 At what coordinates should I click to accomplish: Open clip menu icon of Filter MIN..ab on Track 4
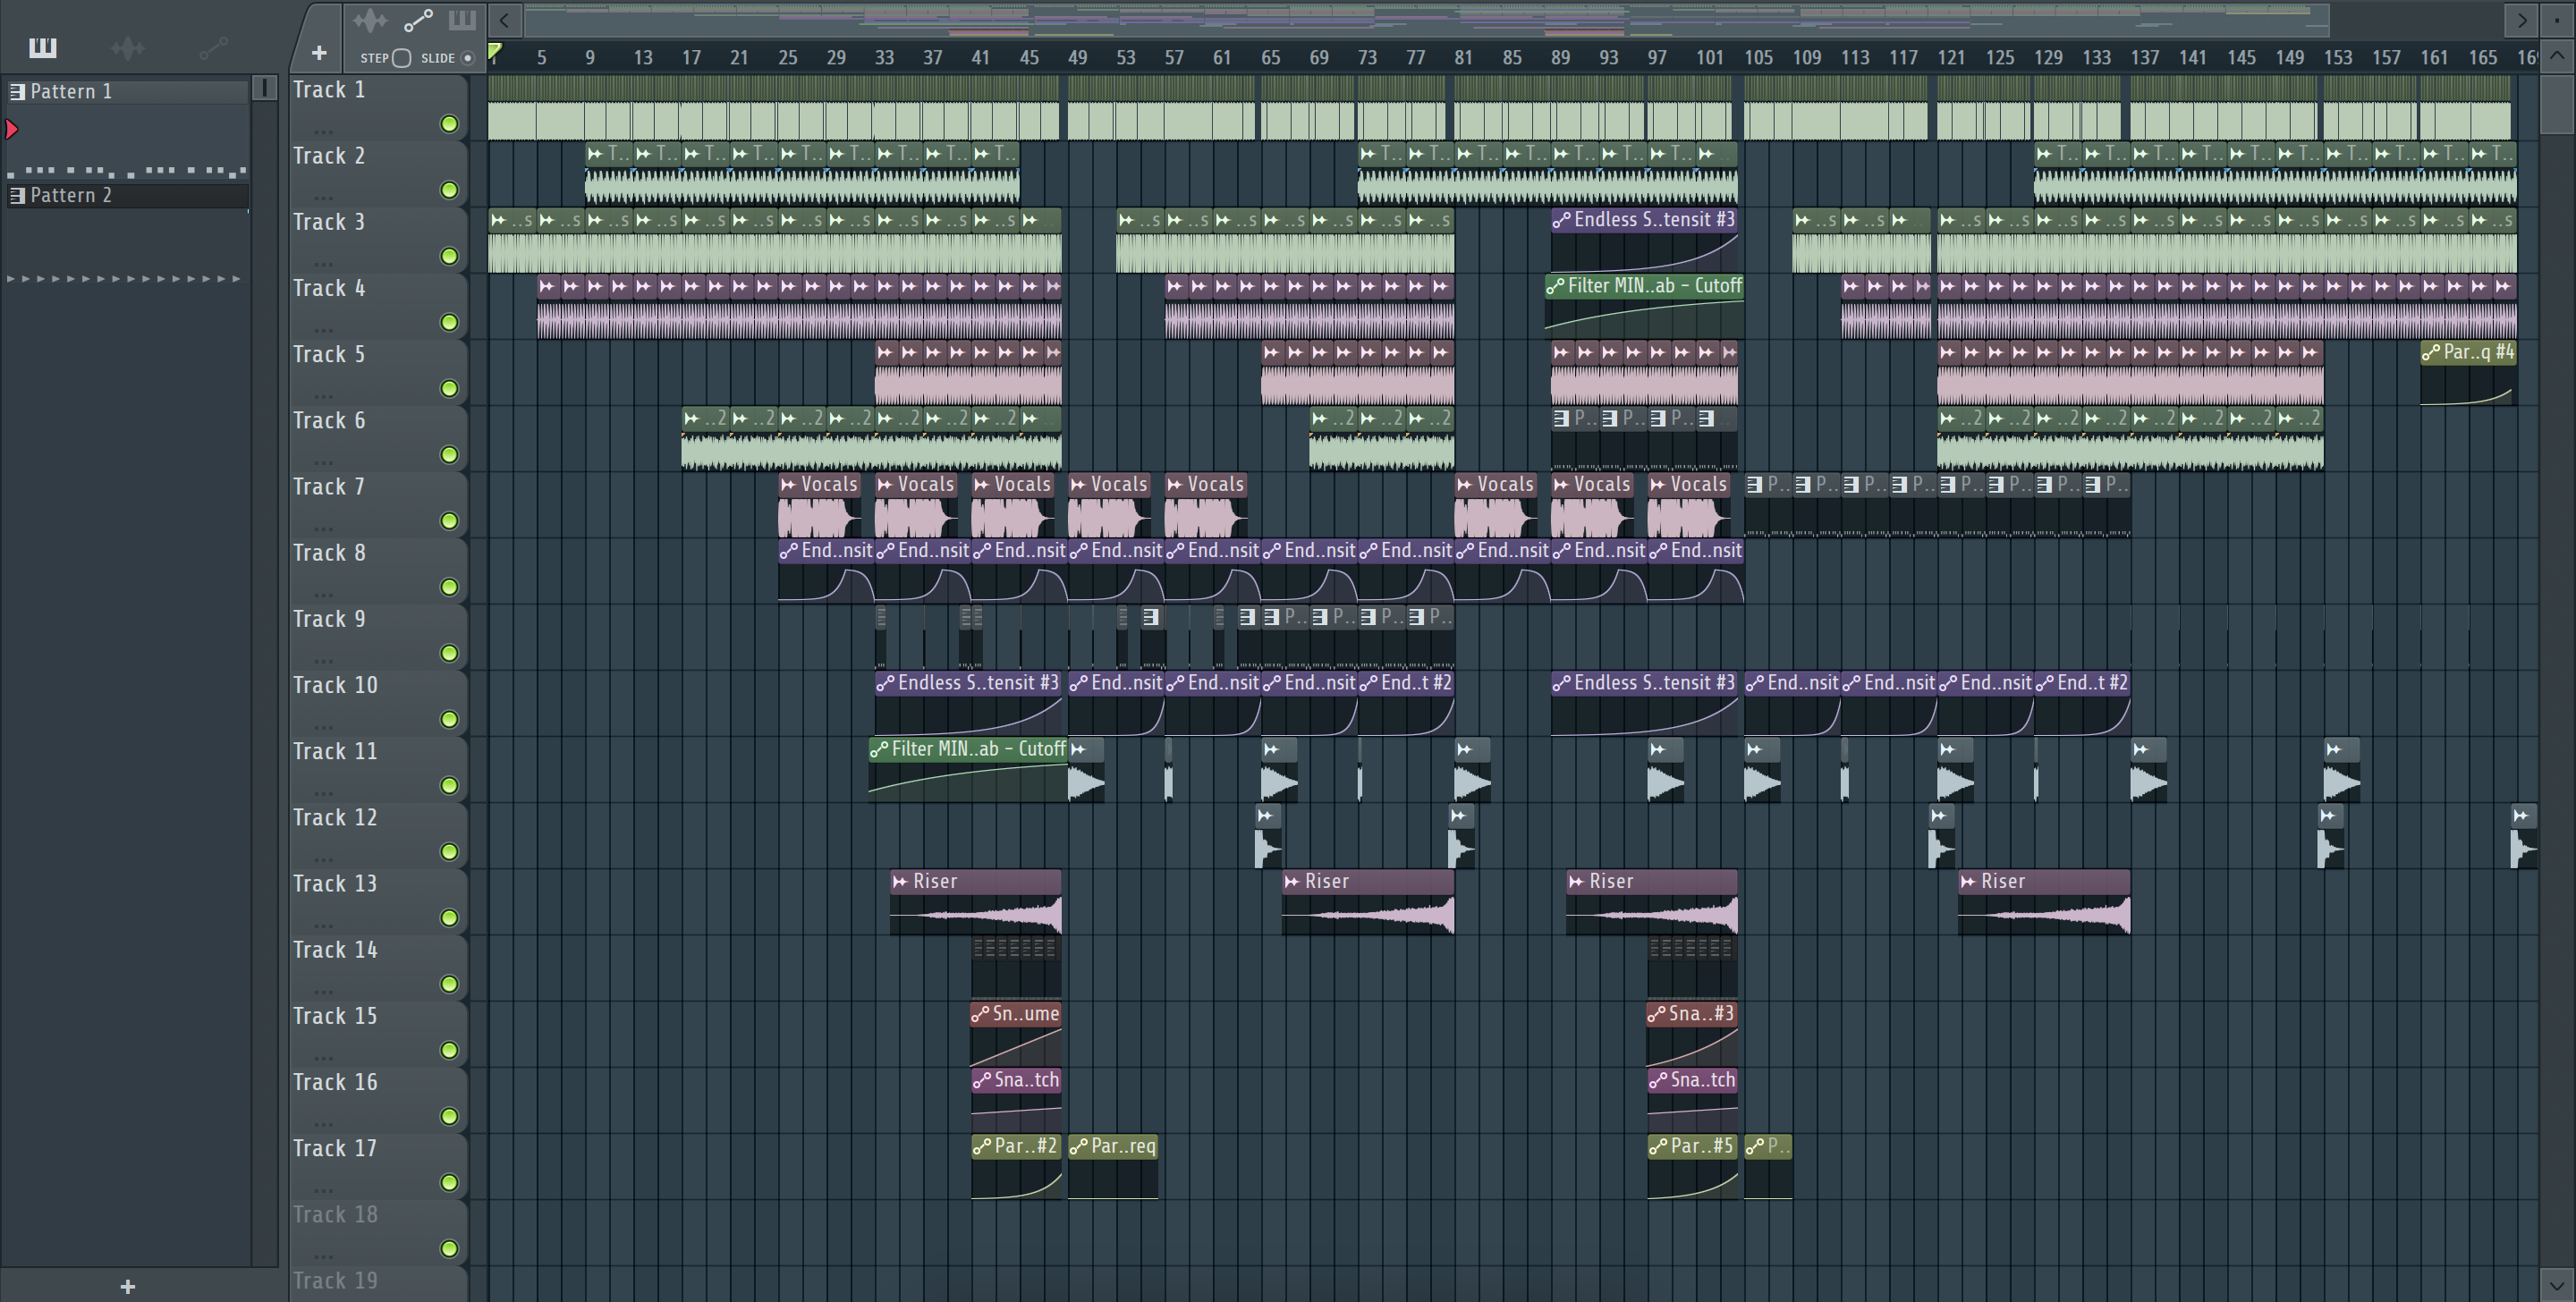(1555, 286)
